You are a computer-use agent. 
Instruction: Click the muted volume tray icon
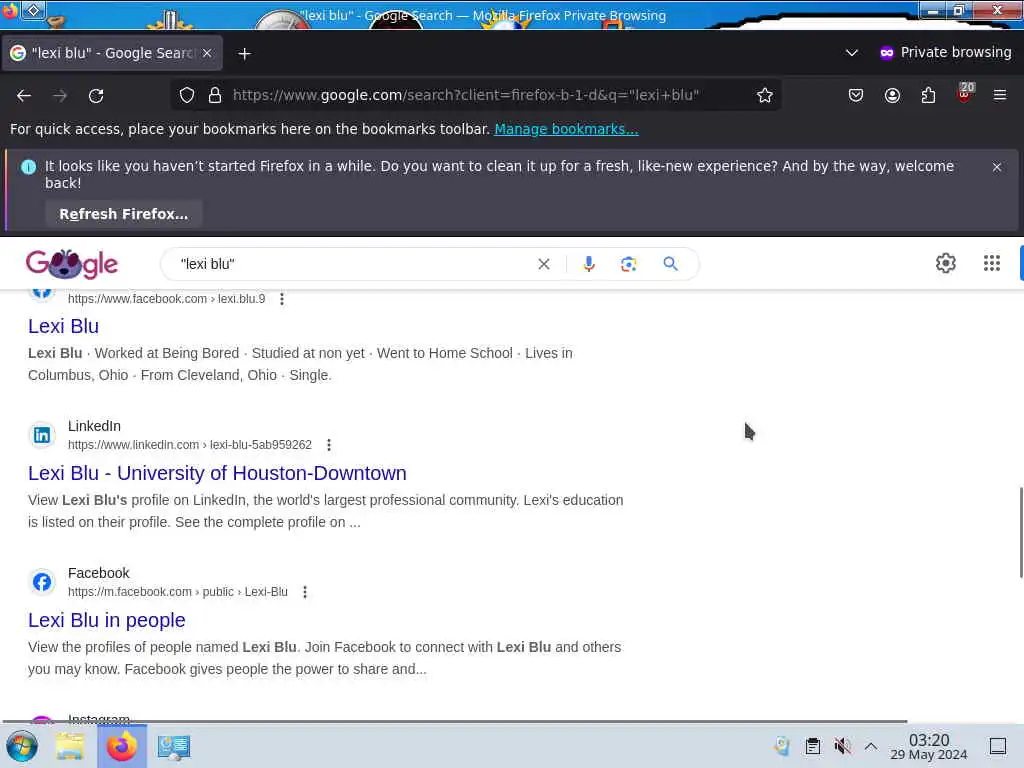[x=842, y=746]
